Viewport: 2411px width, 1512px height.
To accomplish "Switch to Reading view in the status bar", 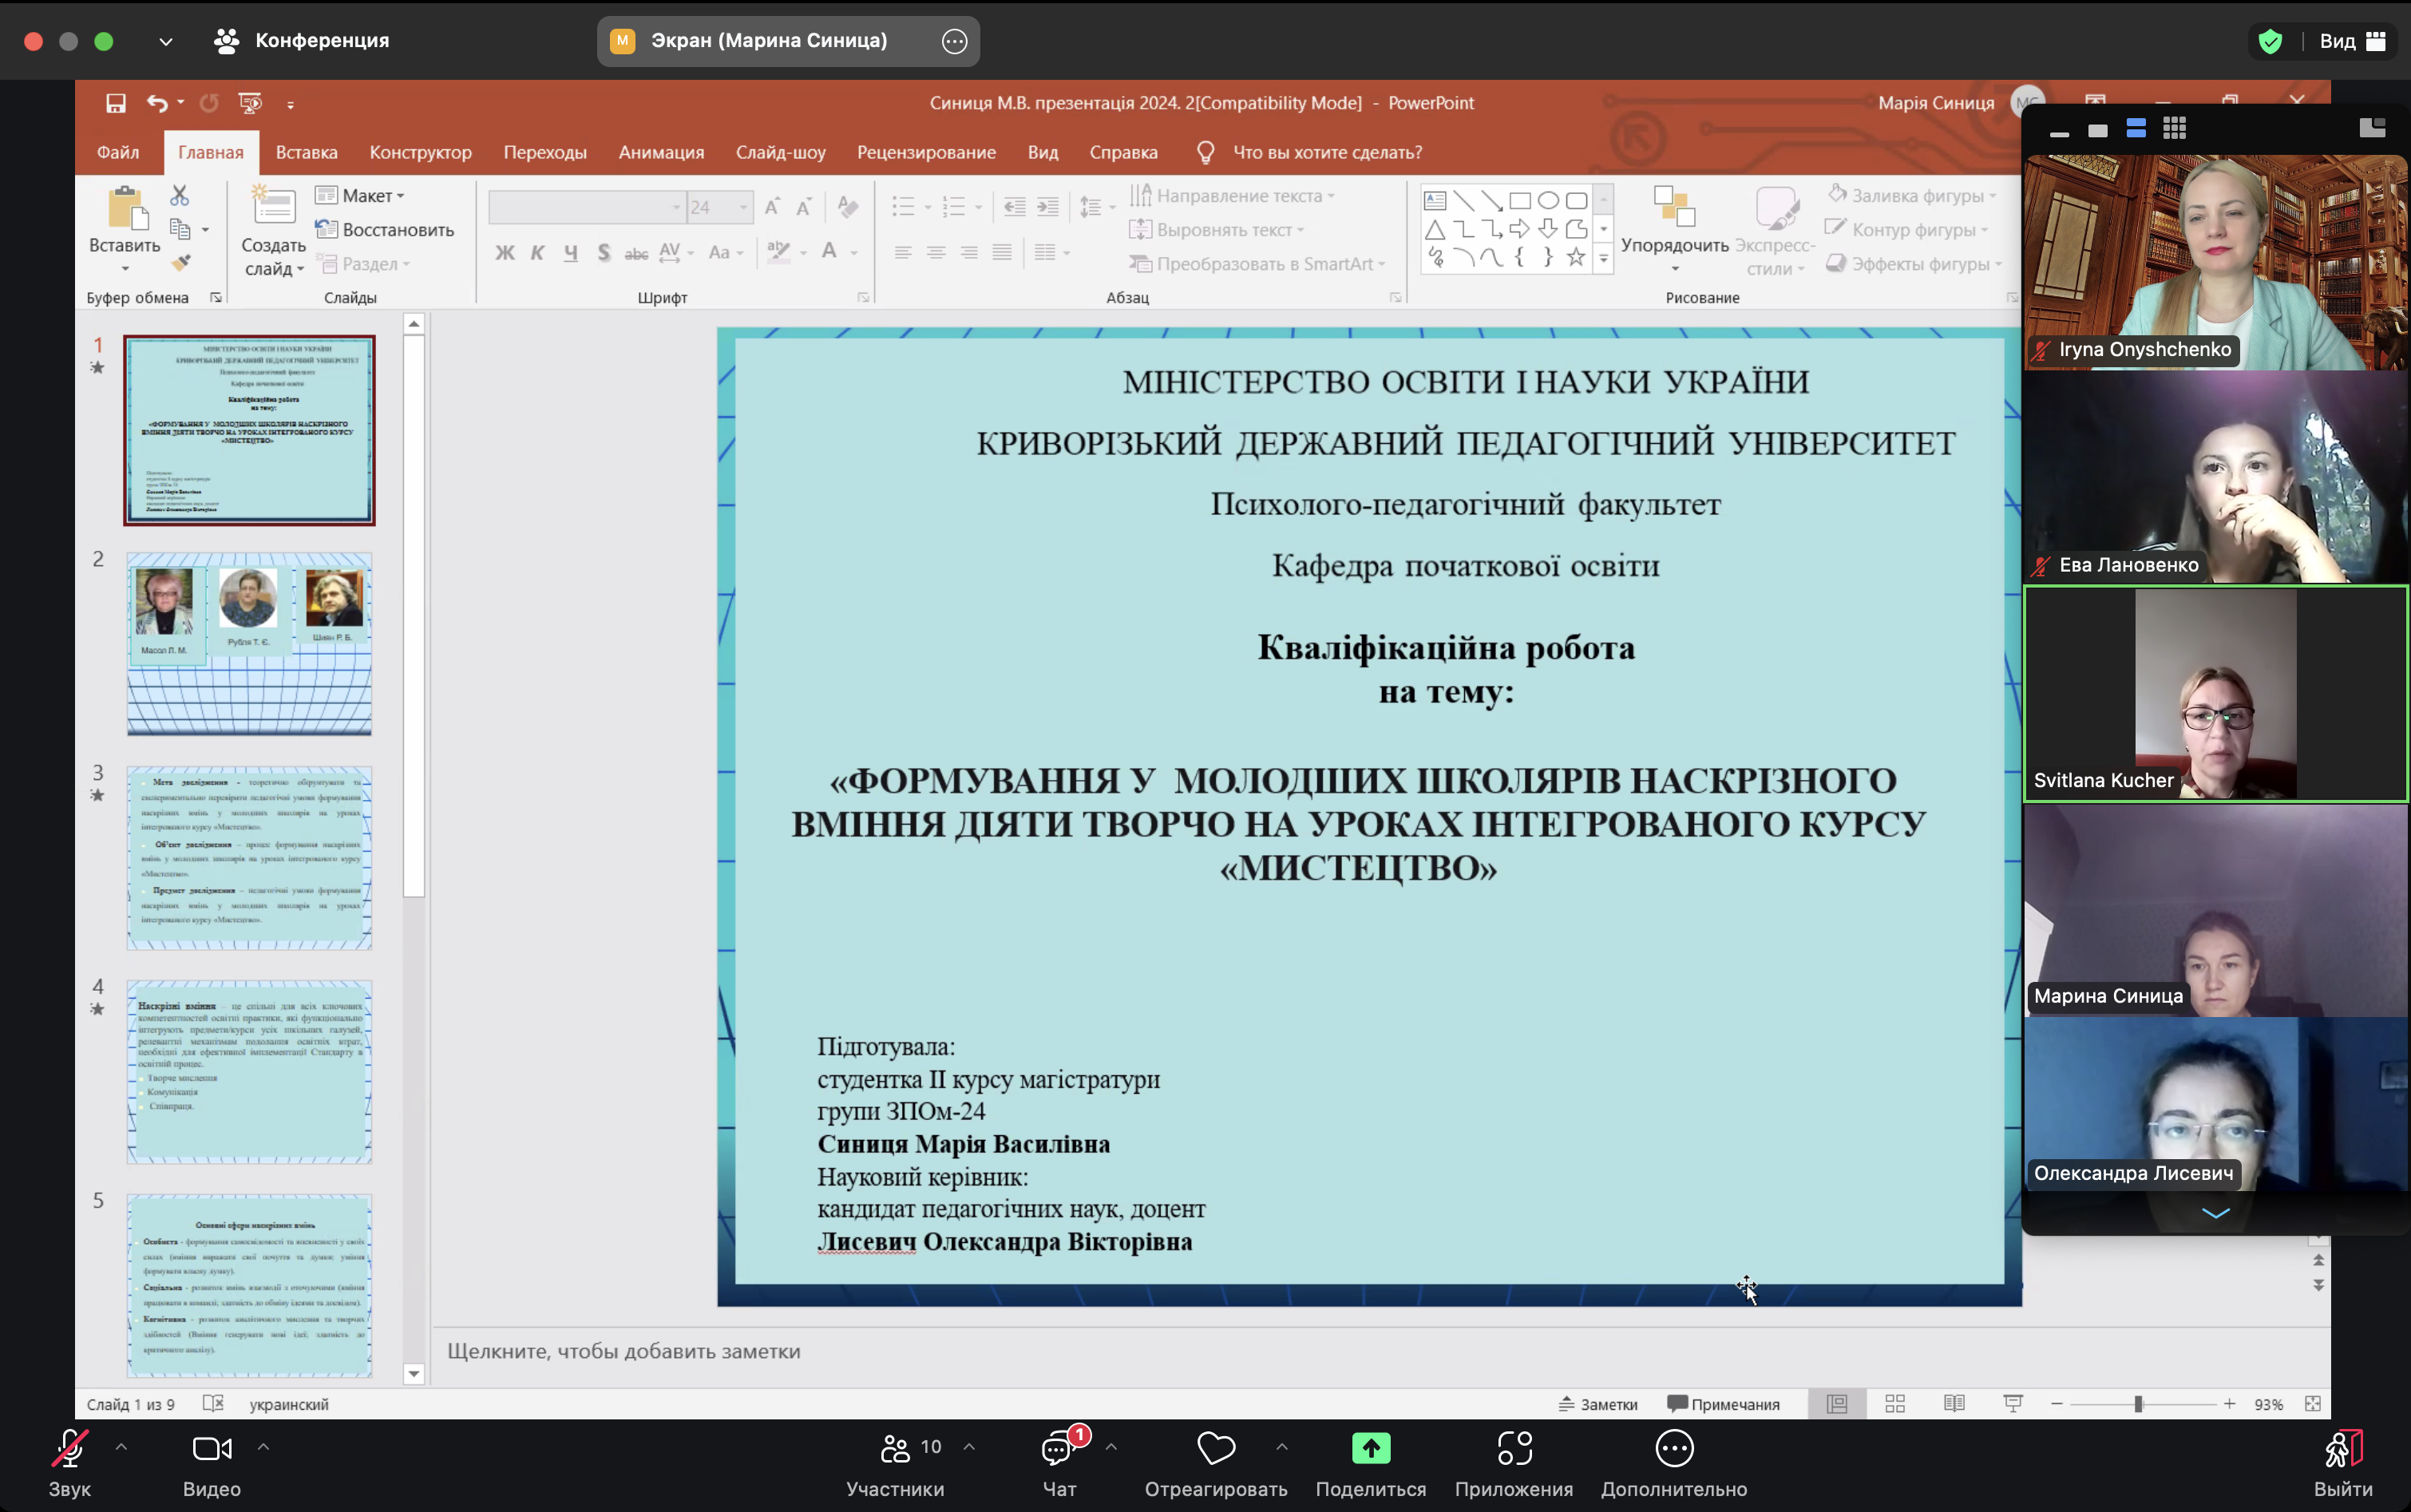I will 1954,1404.
